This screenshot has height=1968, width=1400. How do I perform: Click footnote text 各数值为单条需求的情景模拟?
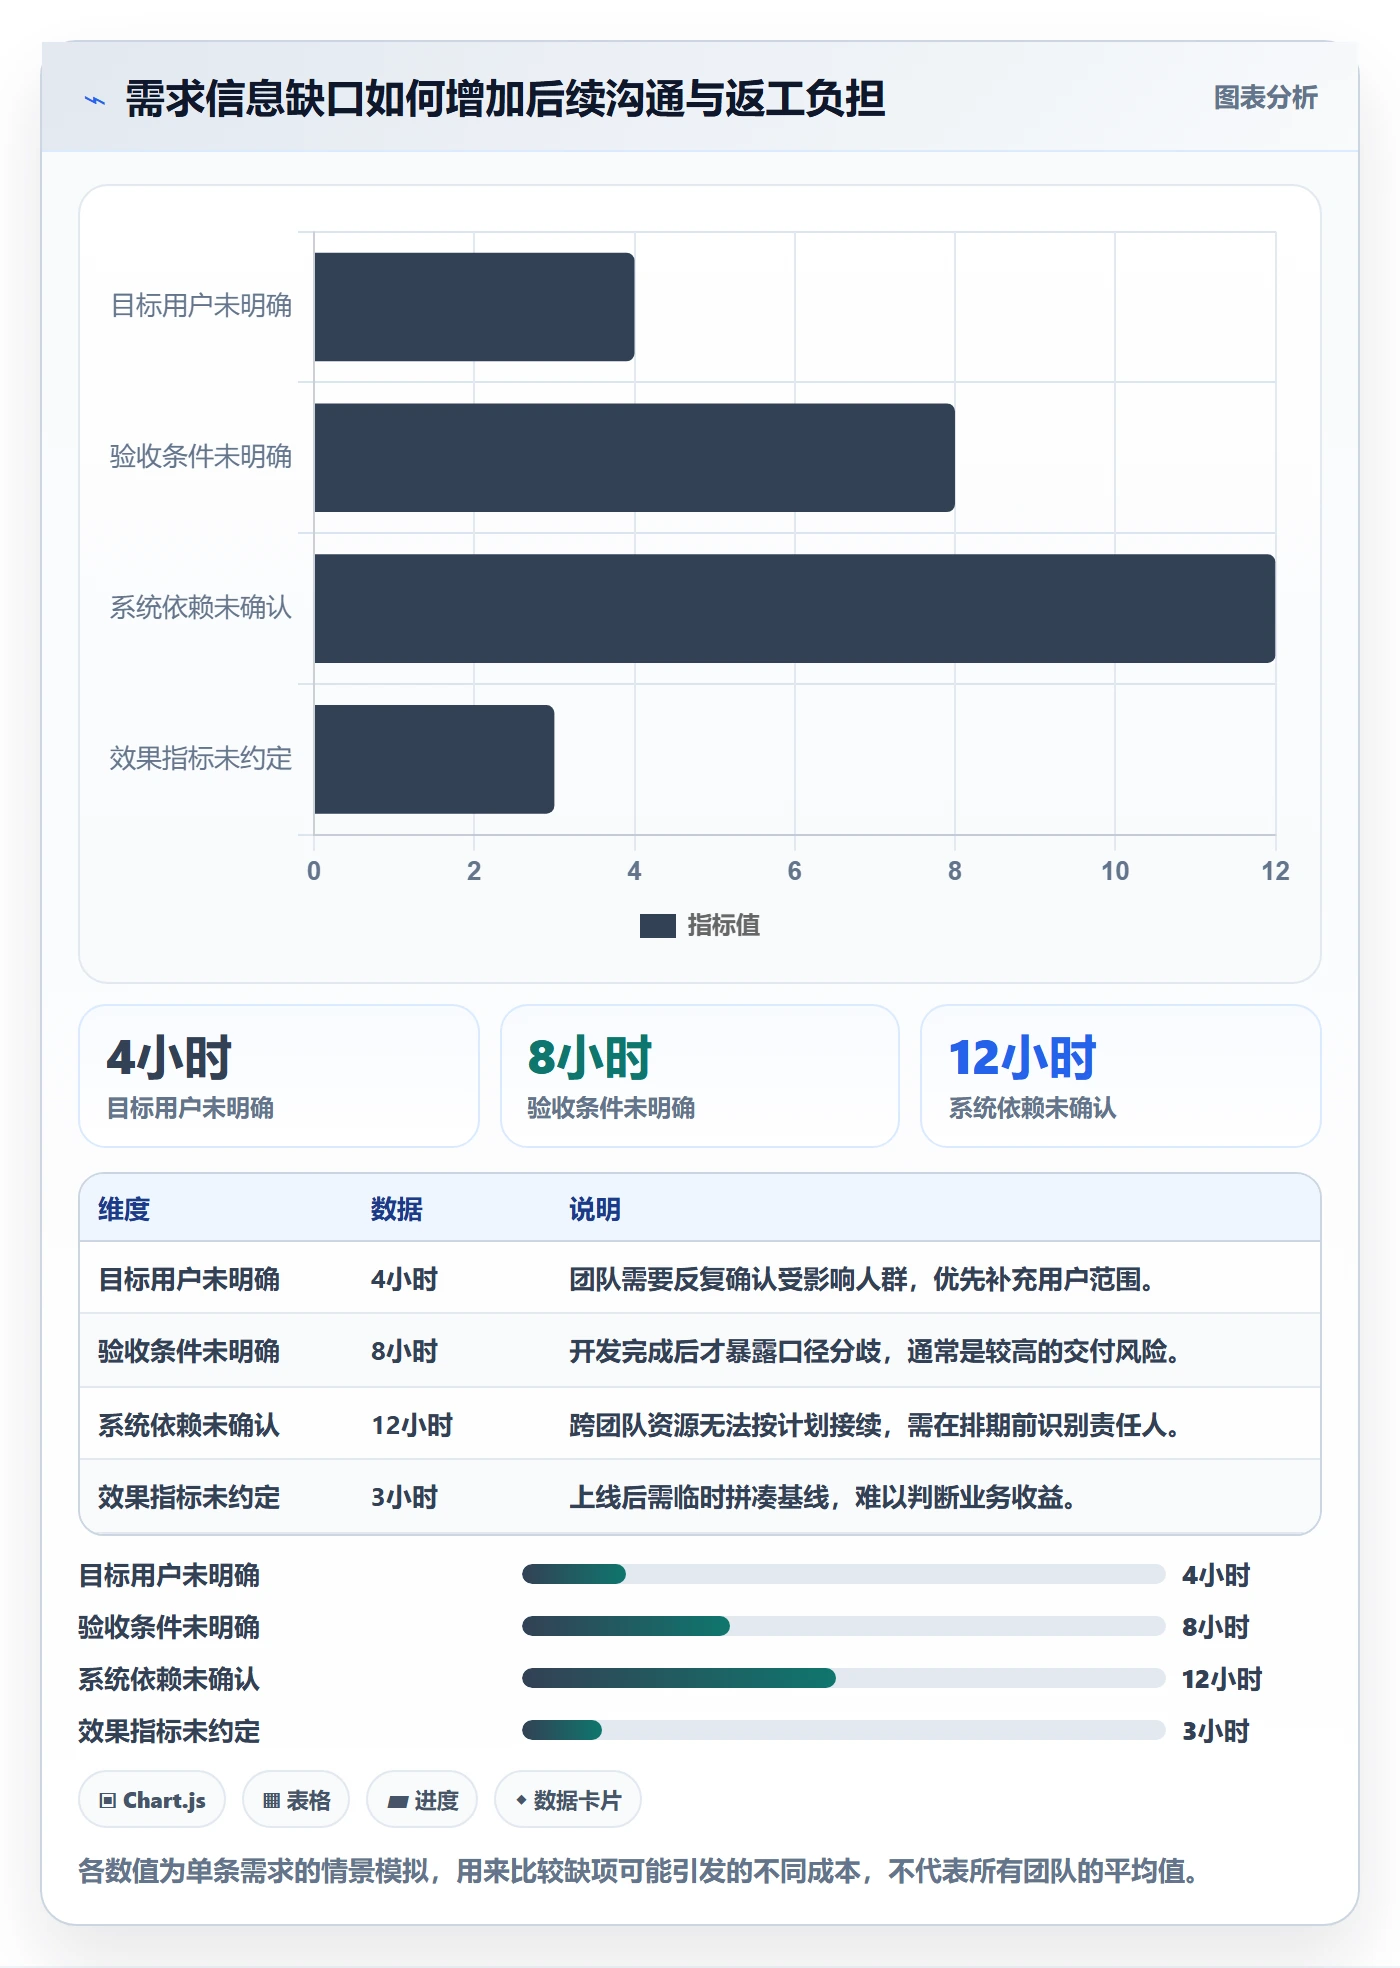tap(254, 1870)
